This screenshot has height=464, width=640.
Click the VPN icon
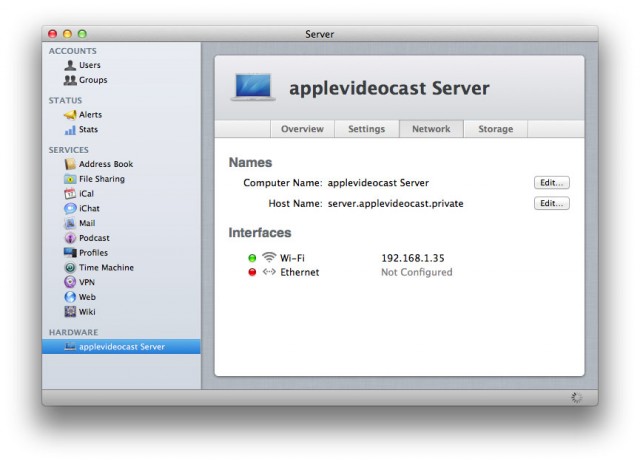point(70,282)
